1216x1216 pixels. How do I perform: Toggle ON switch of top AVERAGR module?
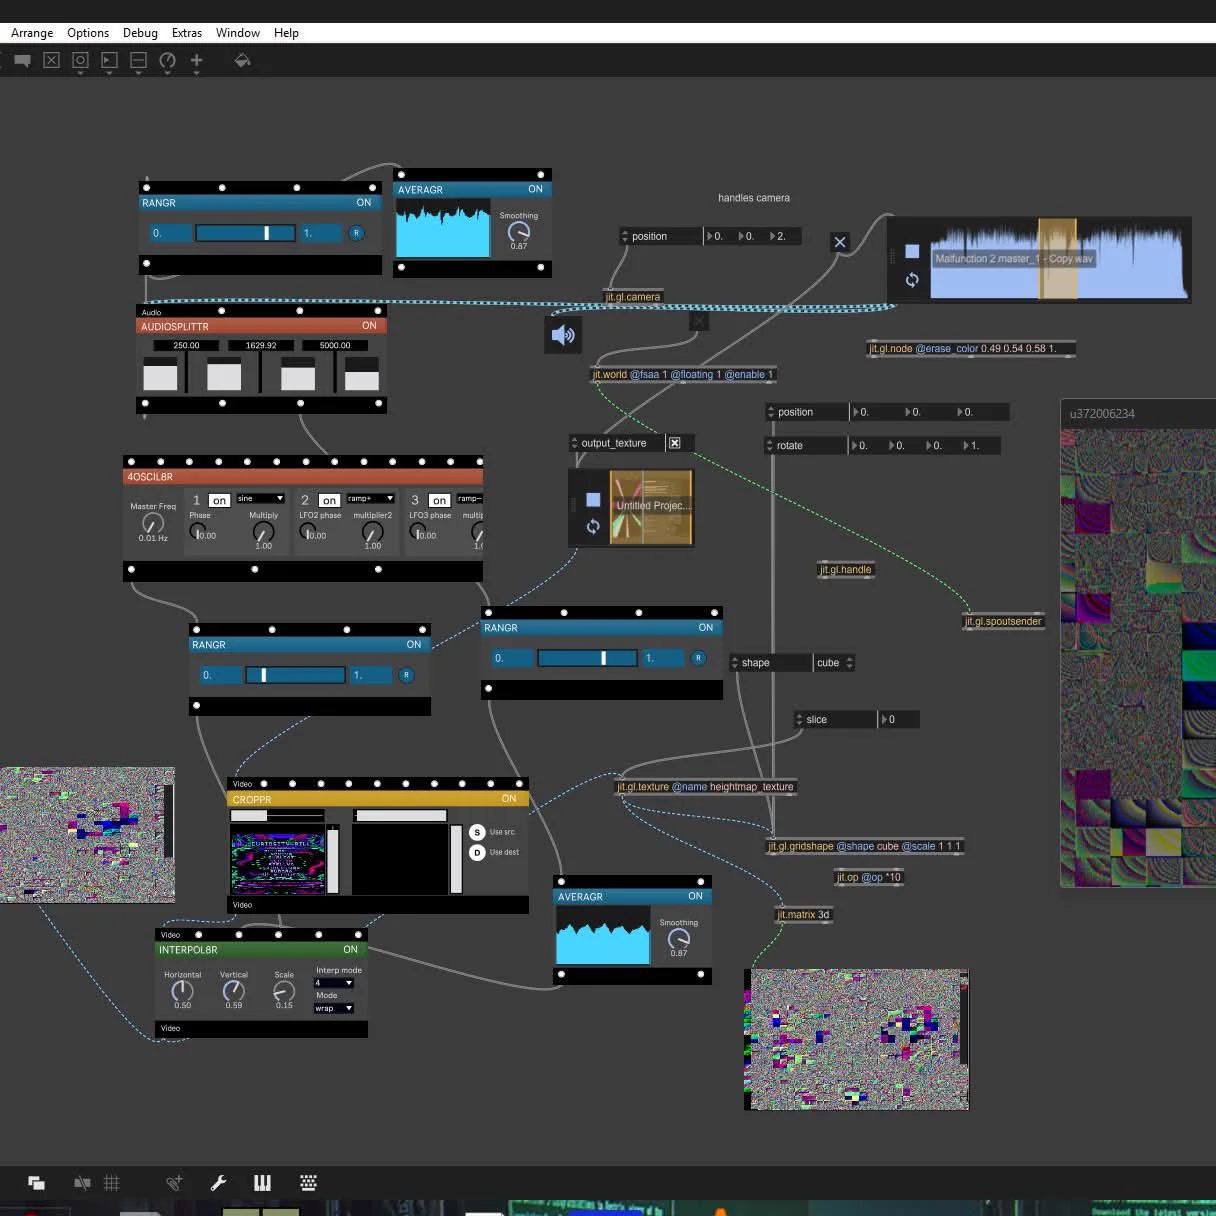(535, 189)
